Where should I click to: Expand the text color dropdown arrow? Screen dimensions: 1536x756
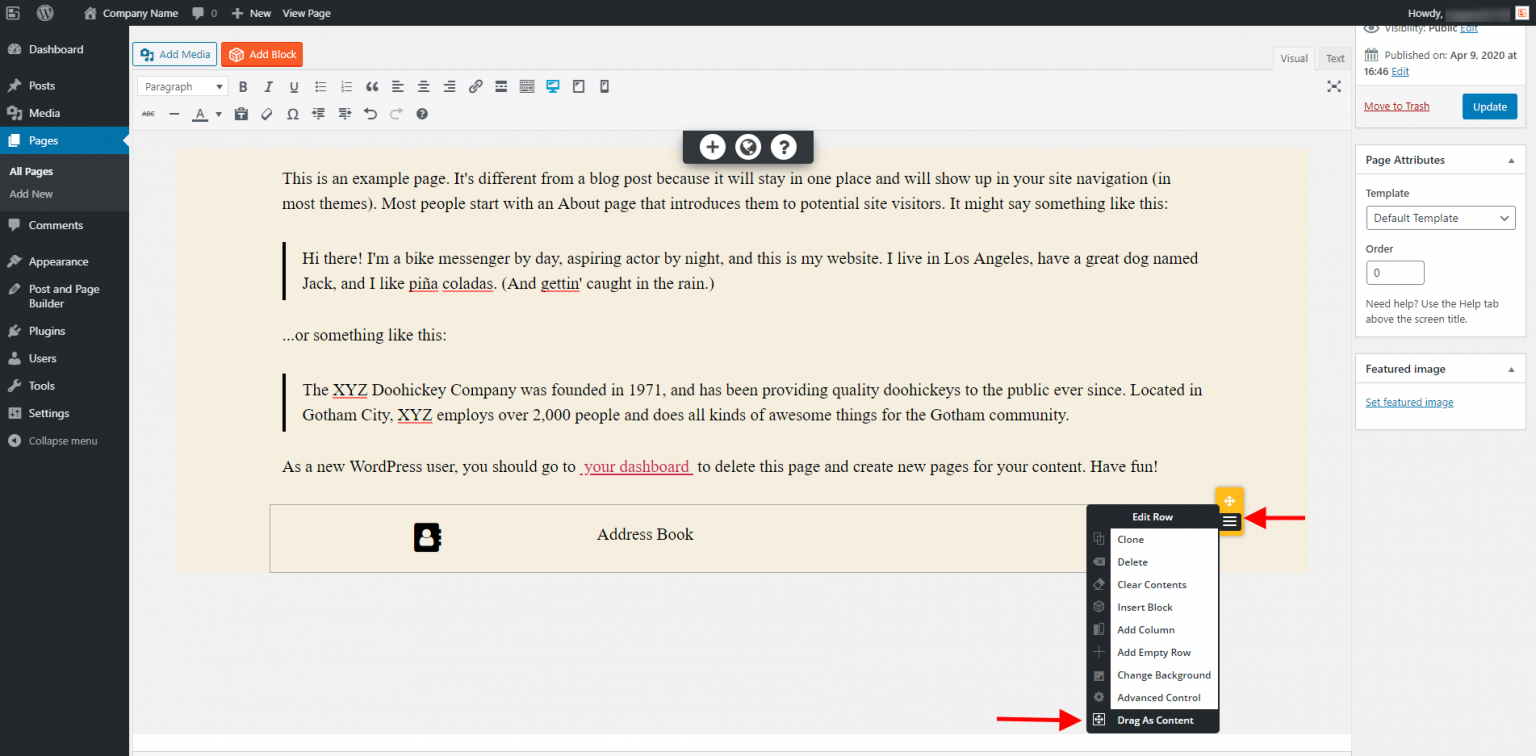[218, 113]
